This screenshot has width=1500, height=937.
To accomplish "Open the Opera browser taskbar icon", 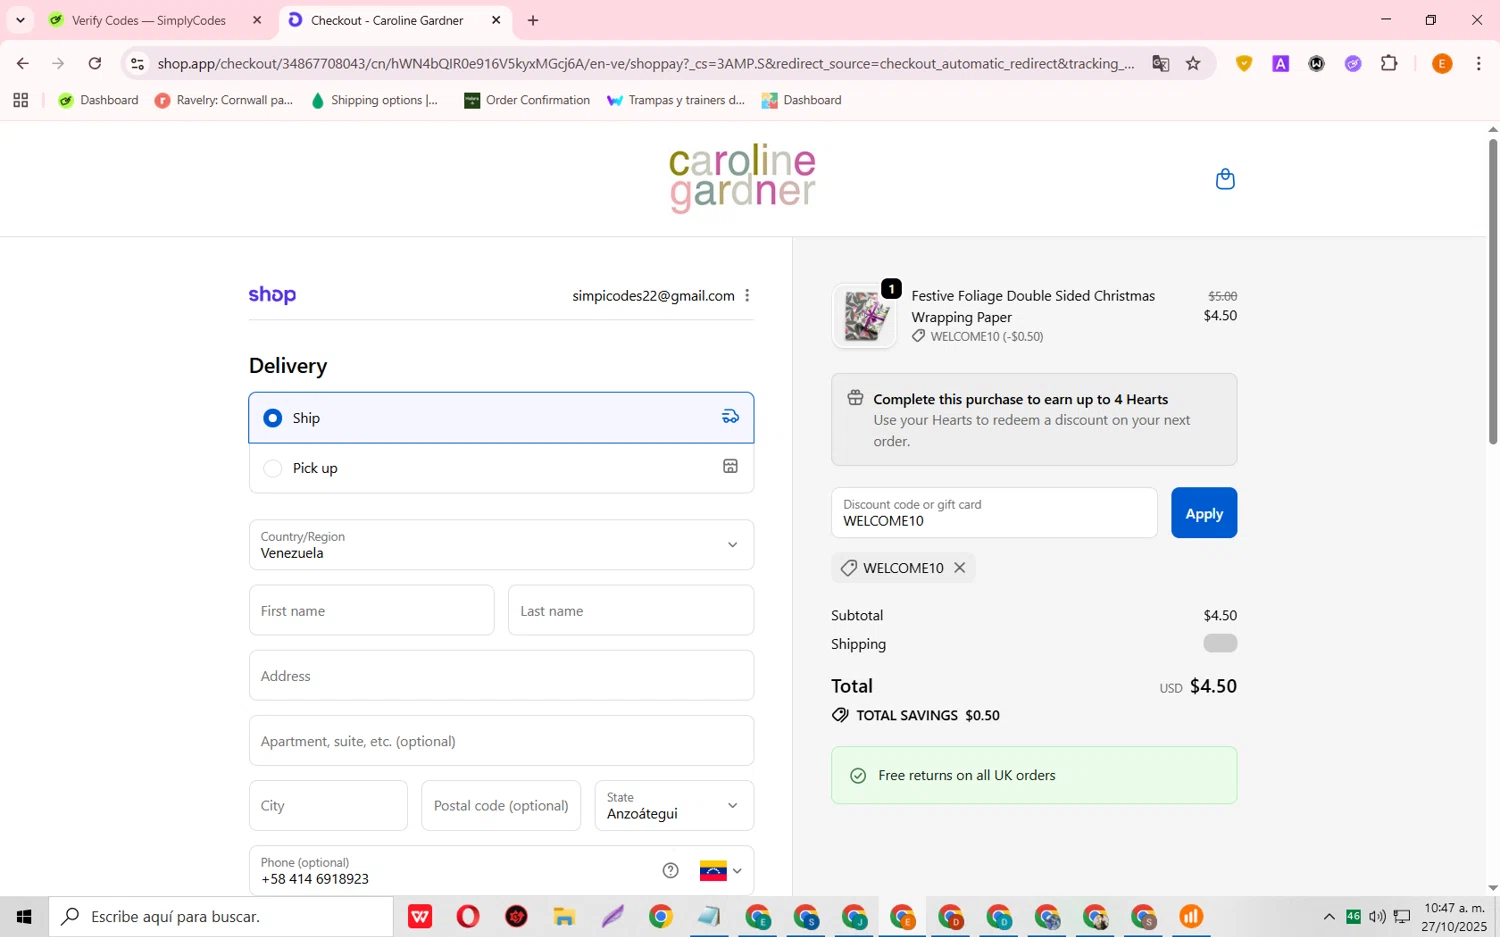I will coord(468,916).
